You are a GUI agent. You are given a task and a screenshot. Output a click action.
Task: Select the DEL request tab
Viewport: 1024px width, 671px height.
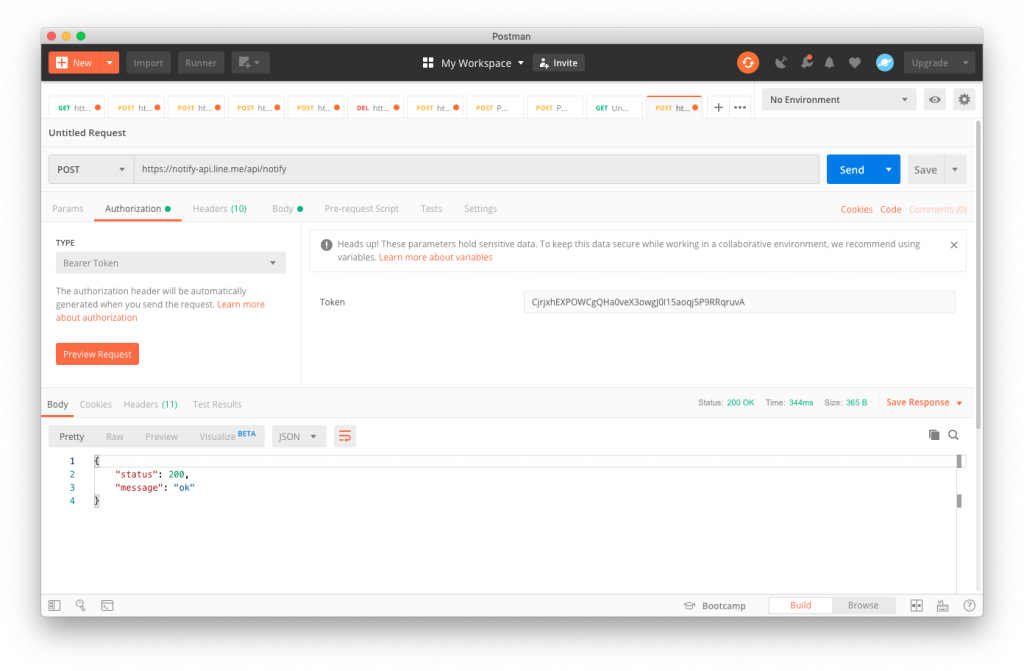(376, 108)
